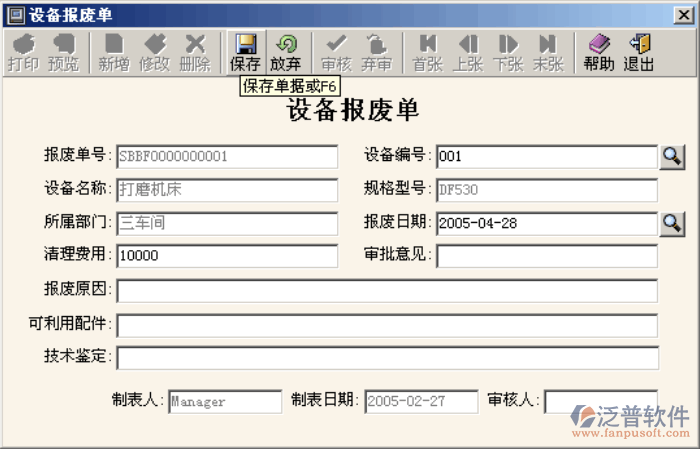Click the 设备编号 input field
Screen dimensions: 700x449
point(546,156)
